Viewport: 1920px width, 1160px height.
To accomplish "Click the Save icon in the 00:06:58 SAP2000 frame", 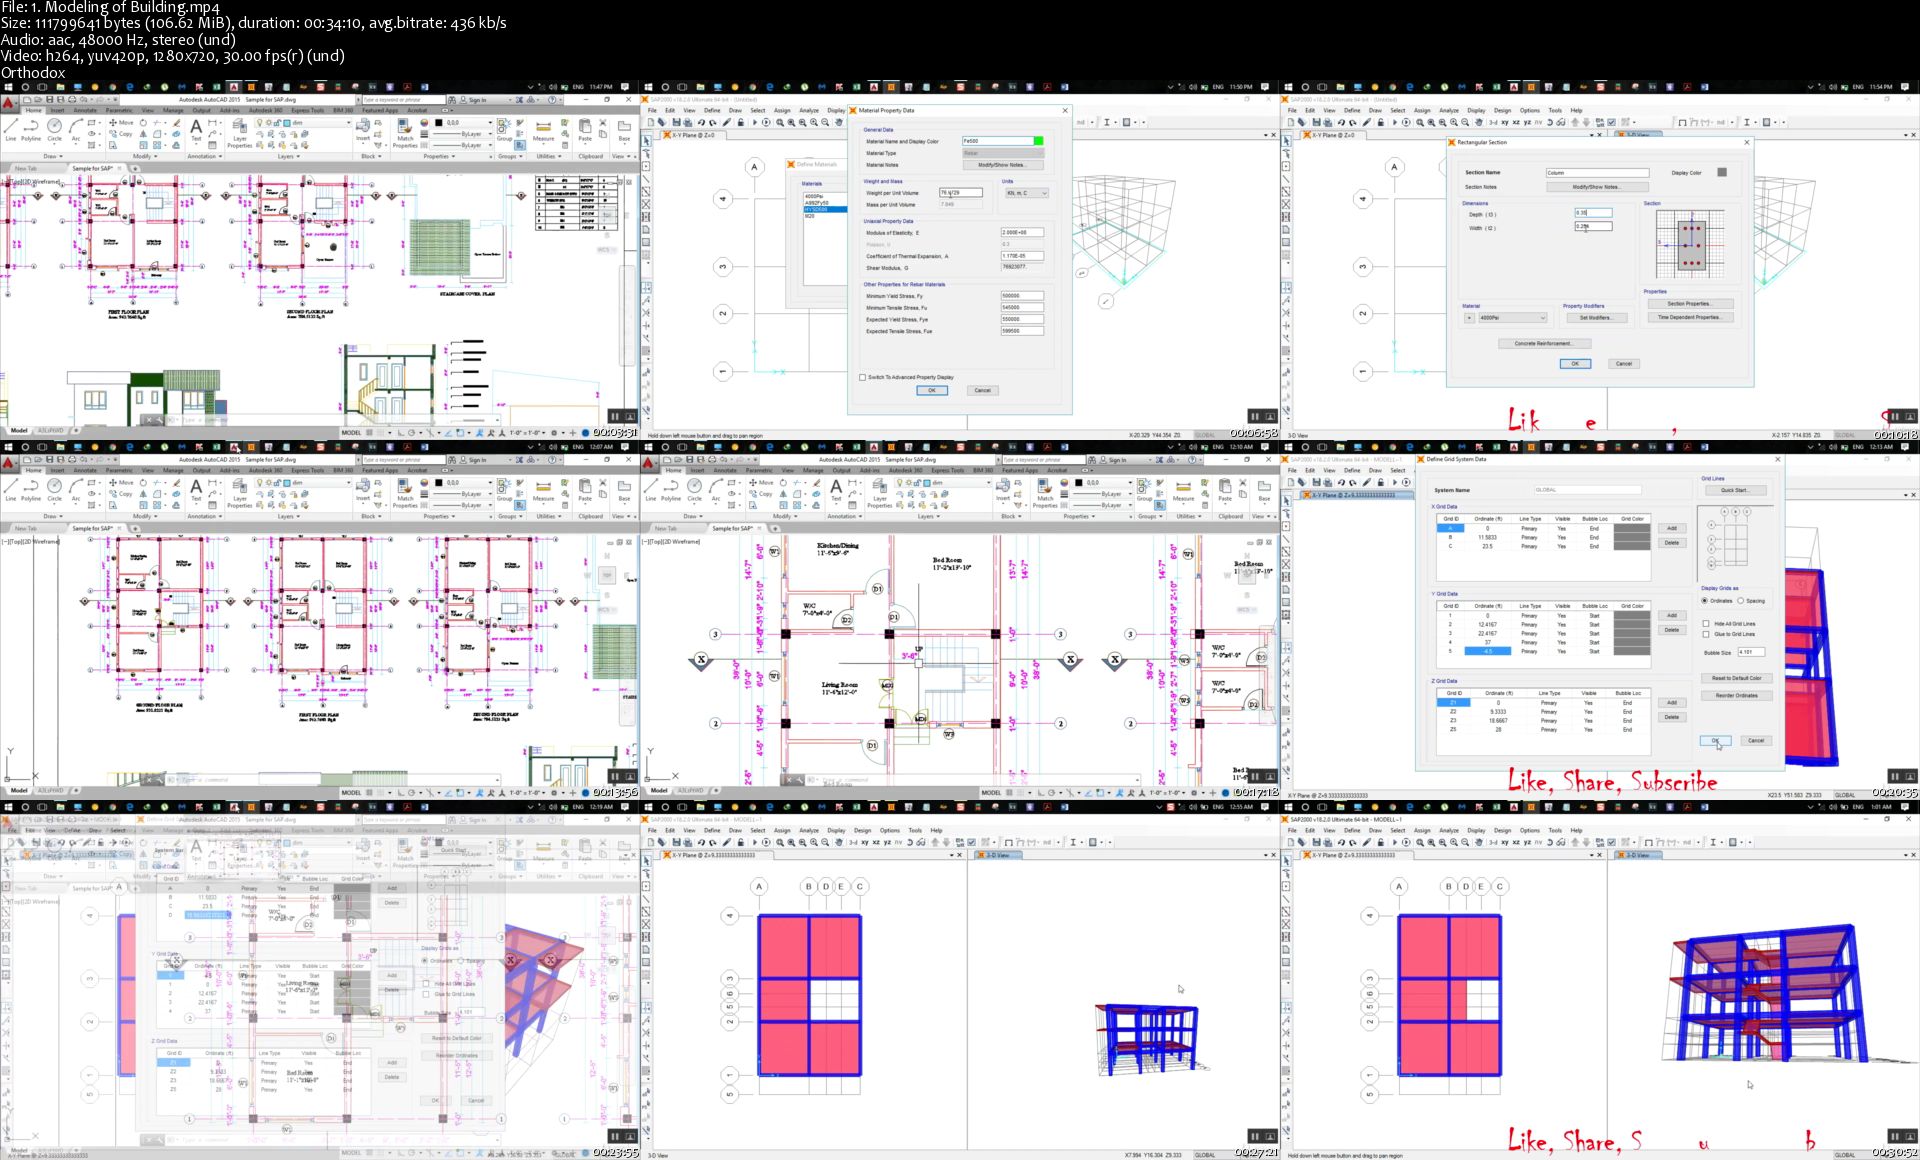I will [676, 122].
